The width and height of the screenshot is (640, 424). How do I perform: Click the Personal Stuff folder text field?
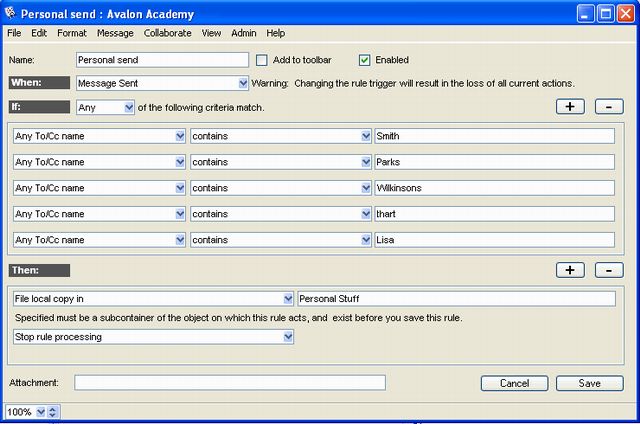(x=456, y=298)
